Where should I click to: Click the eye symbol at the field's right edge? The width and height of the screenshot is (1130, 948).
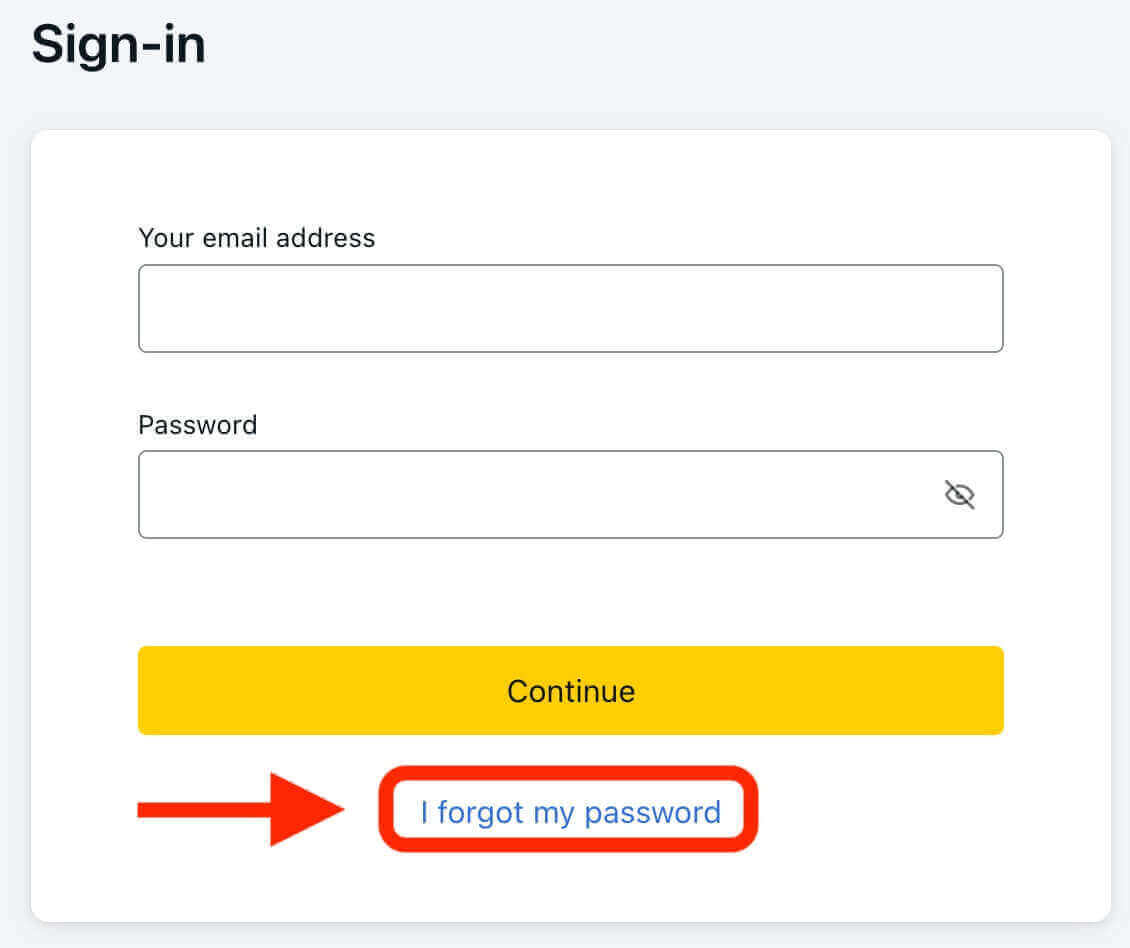click(959, 494)
